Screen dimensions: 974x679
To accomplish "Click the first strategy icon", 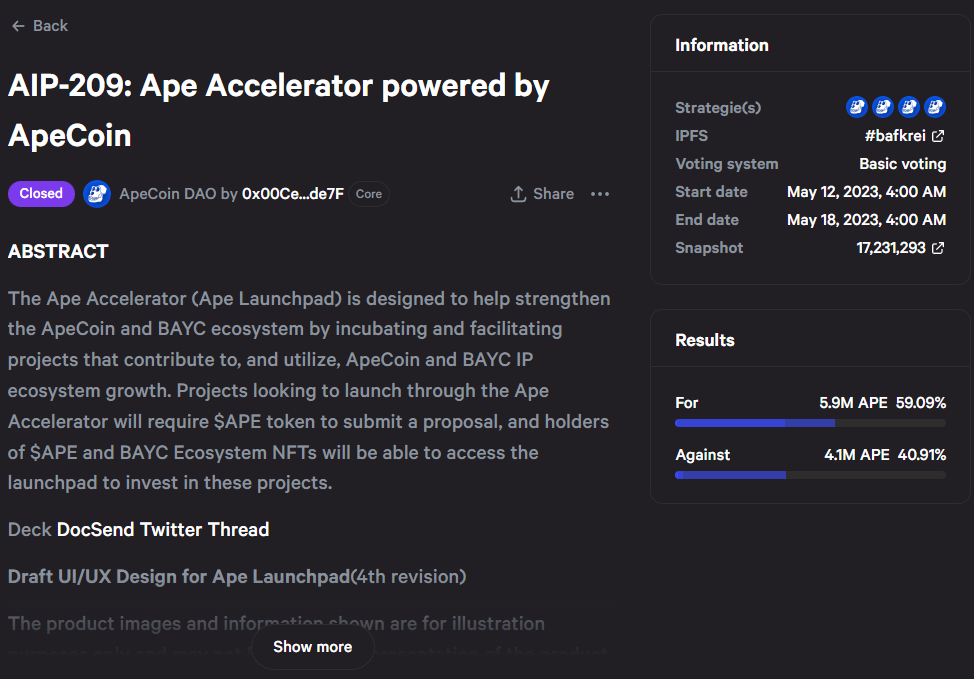I will 857,107.
